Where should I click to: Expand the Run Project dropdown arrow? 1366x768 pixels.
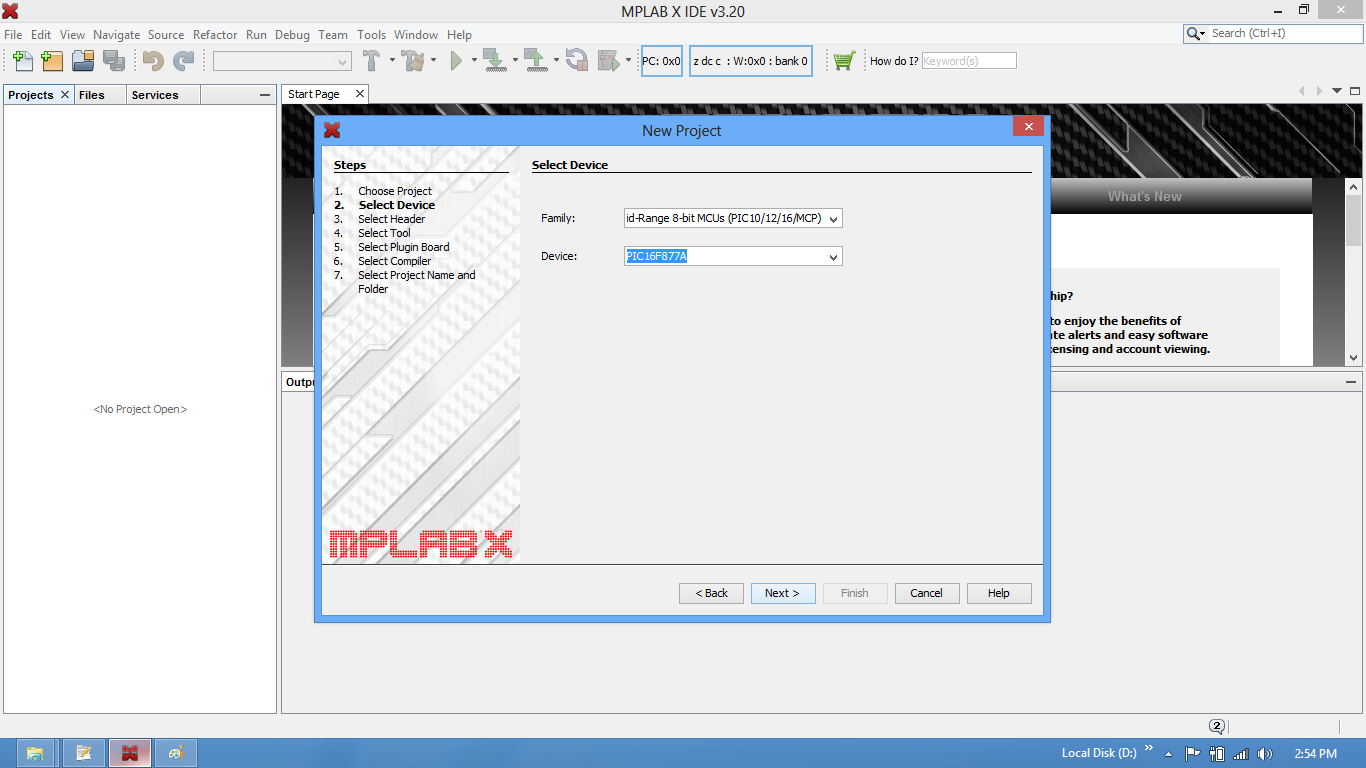point(474,61)
